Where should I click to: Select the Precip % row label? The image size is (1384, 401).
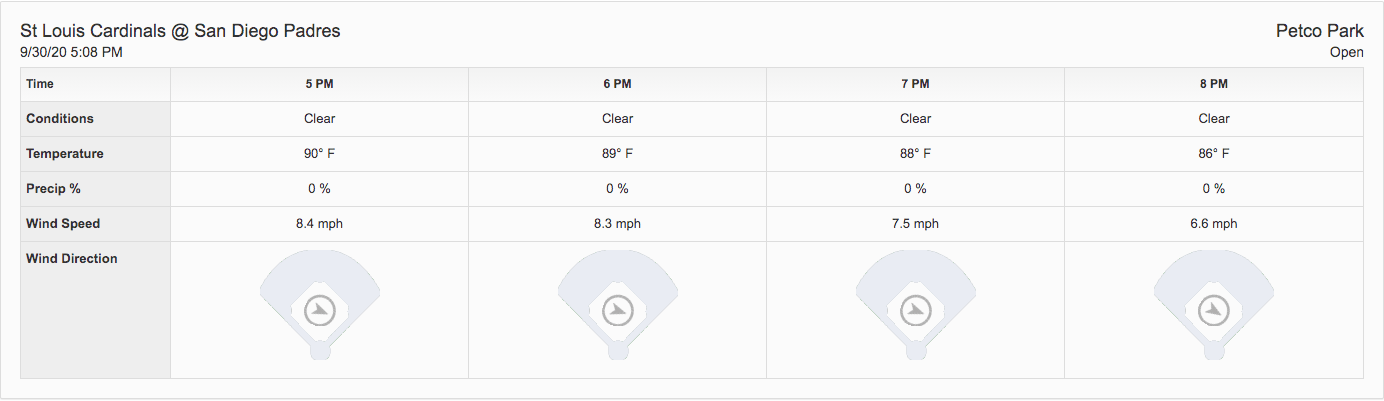point(53,188)
